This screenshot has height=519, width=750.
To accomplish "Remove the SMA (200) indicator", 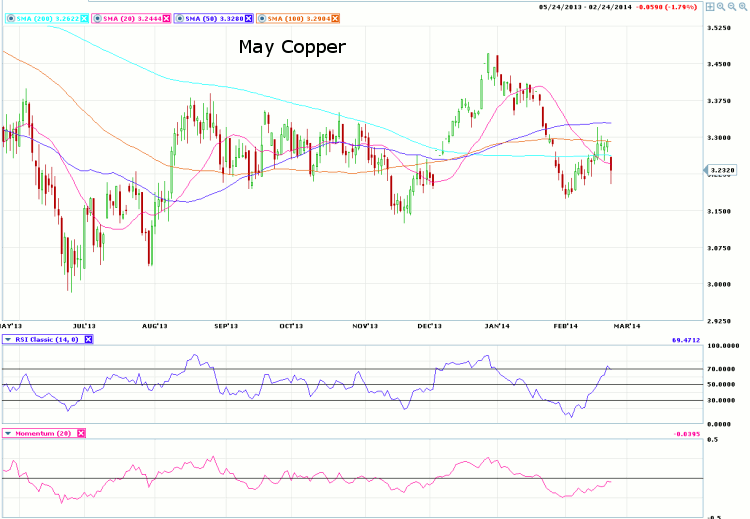I will point(82,18).
